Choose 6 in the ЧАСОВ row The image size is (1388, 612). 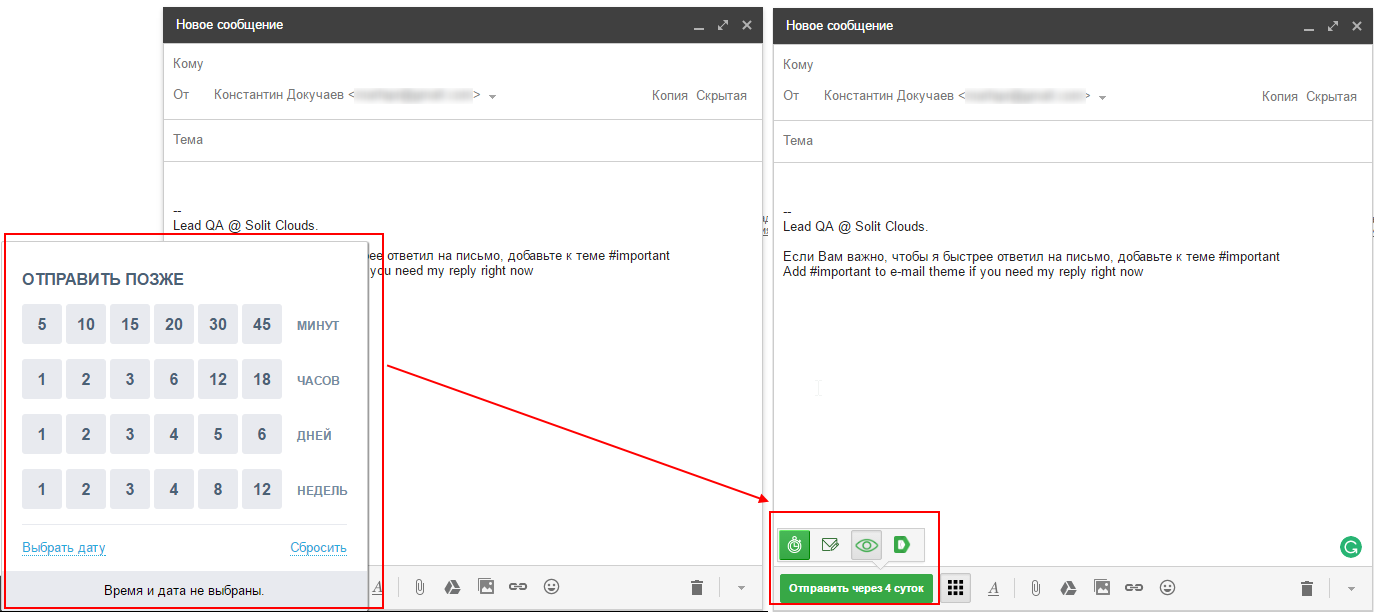[174, 379]
